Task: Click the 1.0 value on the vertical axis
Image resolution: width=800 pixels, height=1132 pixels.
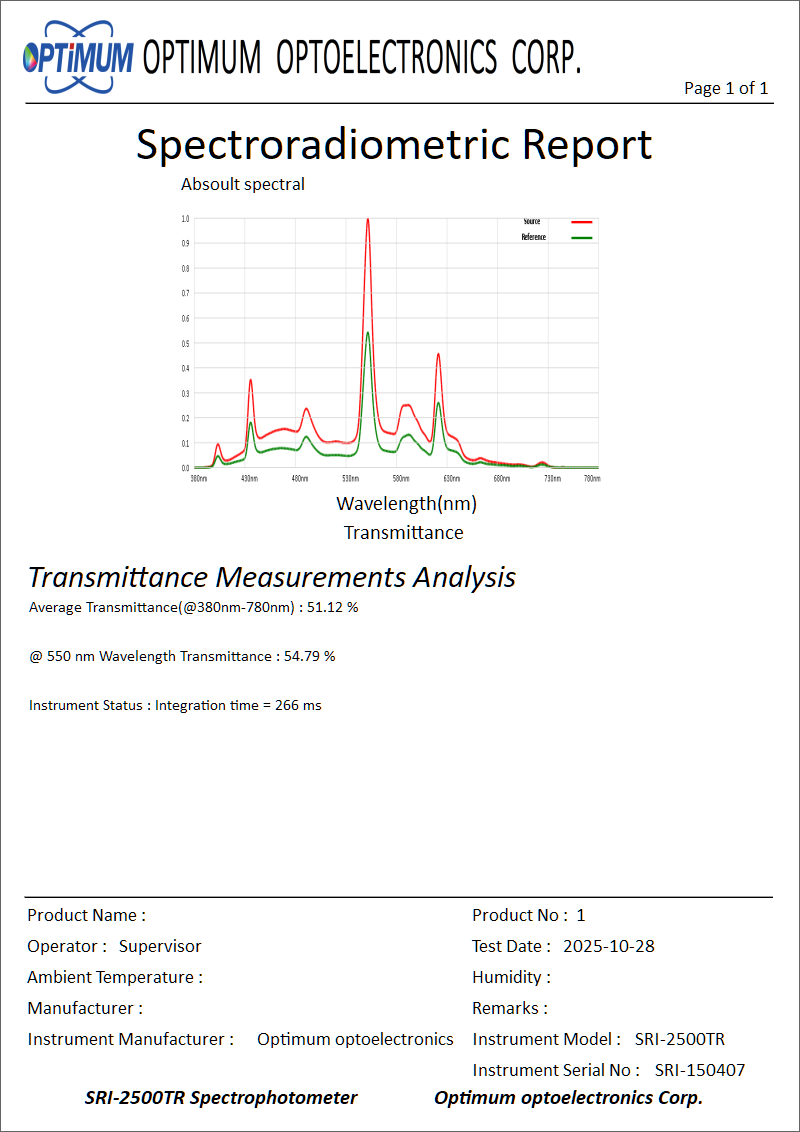Action: (x=185, y=218)
